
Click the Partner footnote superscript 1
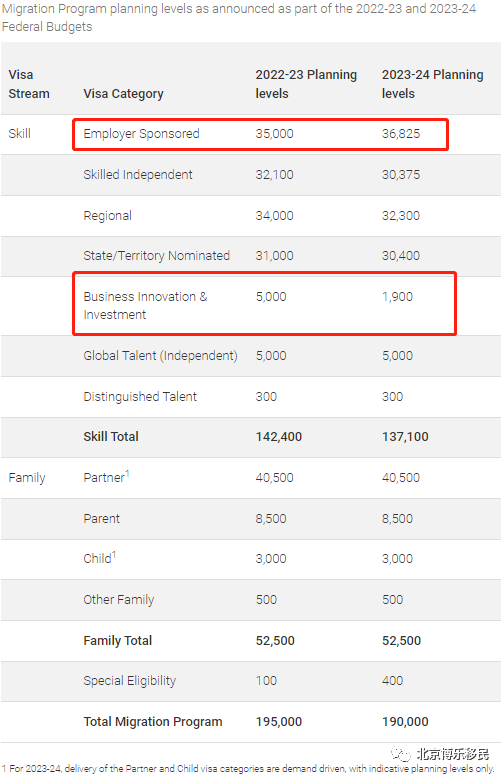tap(127, 474)
